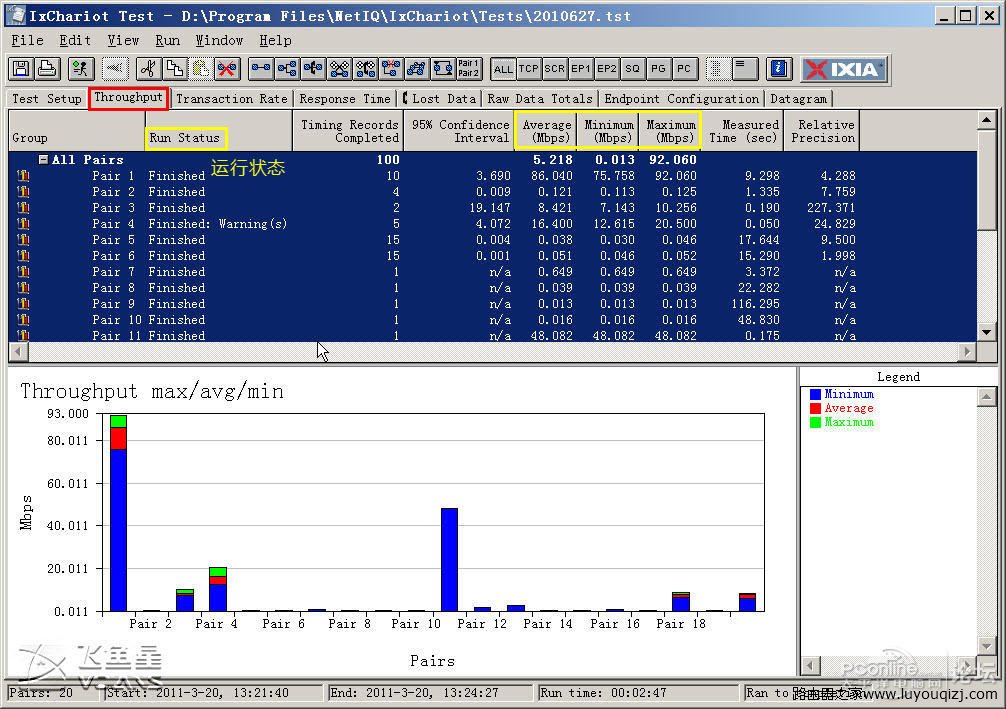Click the Add multicast group icon
1006x709 pixels.
pos(287,69)
